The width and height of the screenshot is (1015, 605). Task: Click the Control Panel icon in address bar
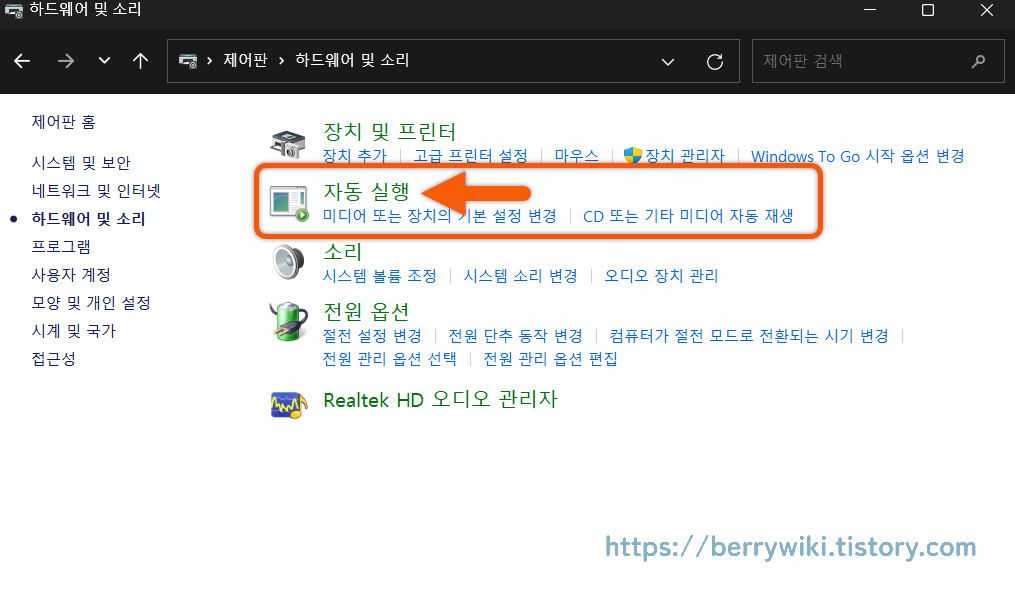[x=186, y=61]
